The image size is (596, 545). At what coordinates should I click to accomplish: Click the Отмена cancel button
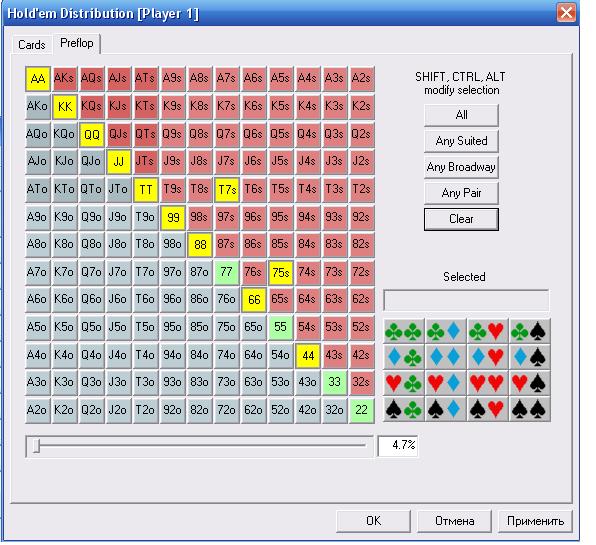click(455, 521)
